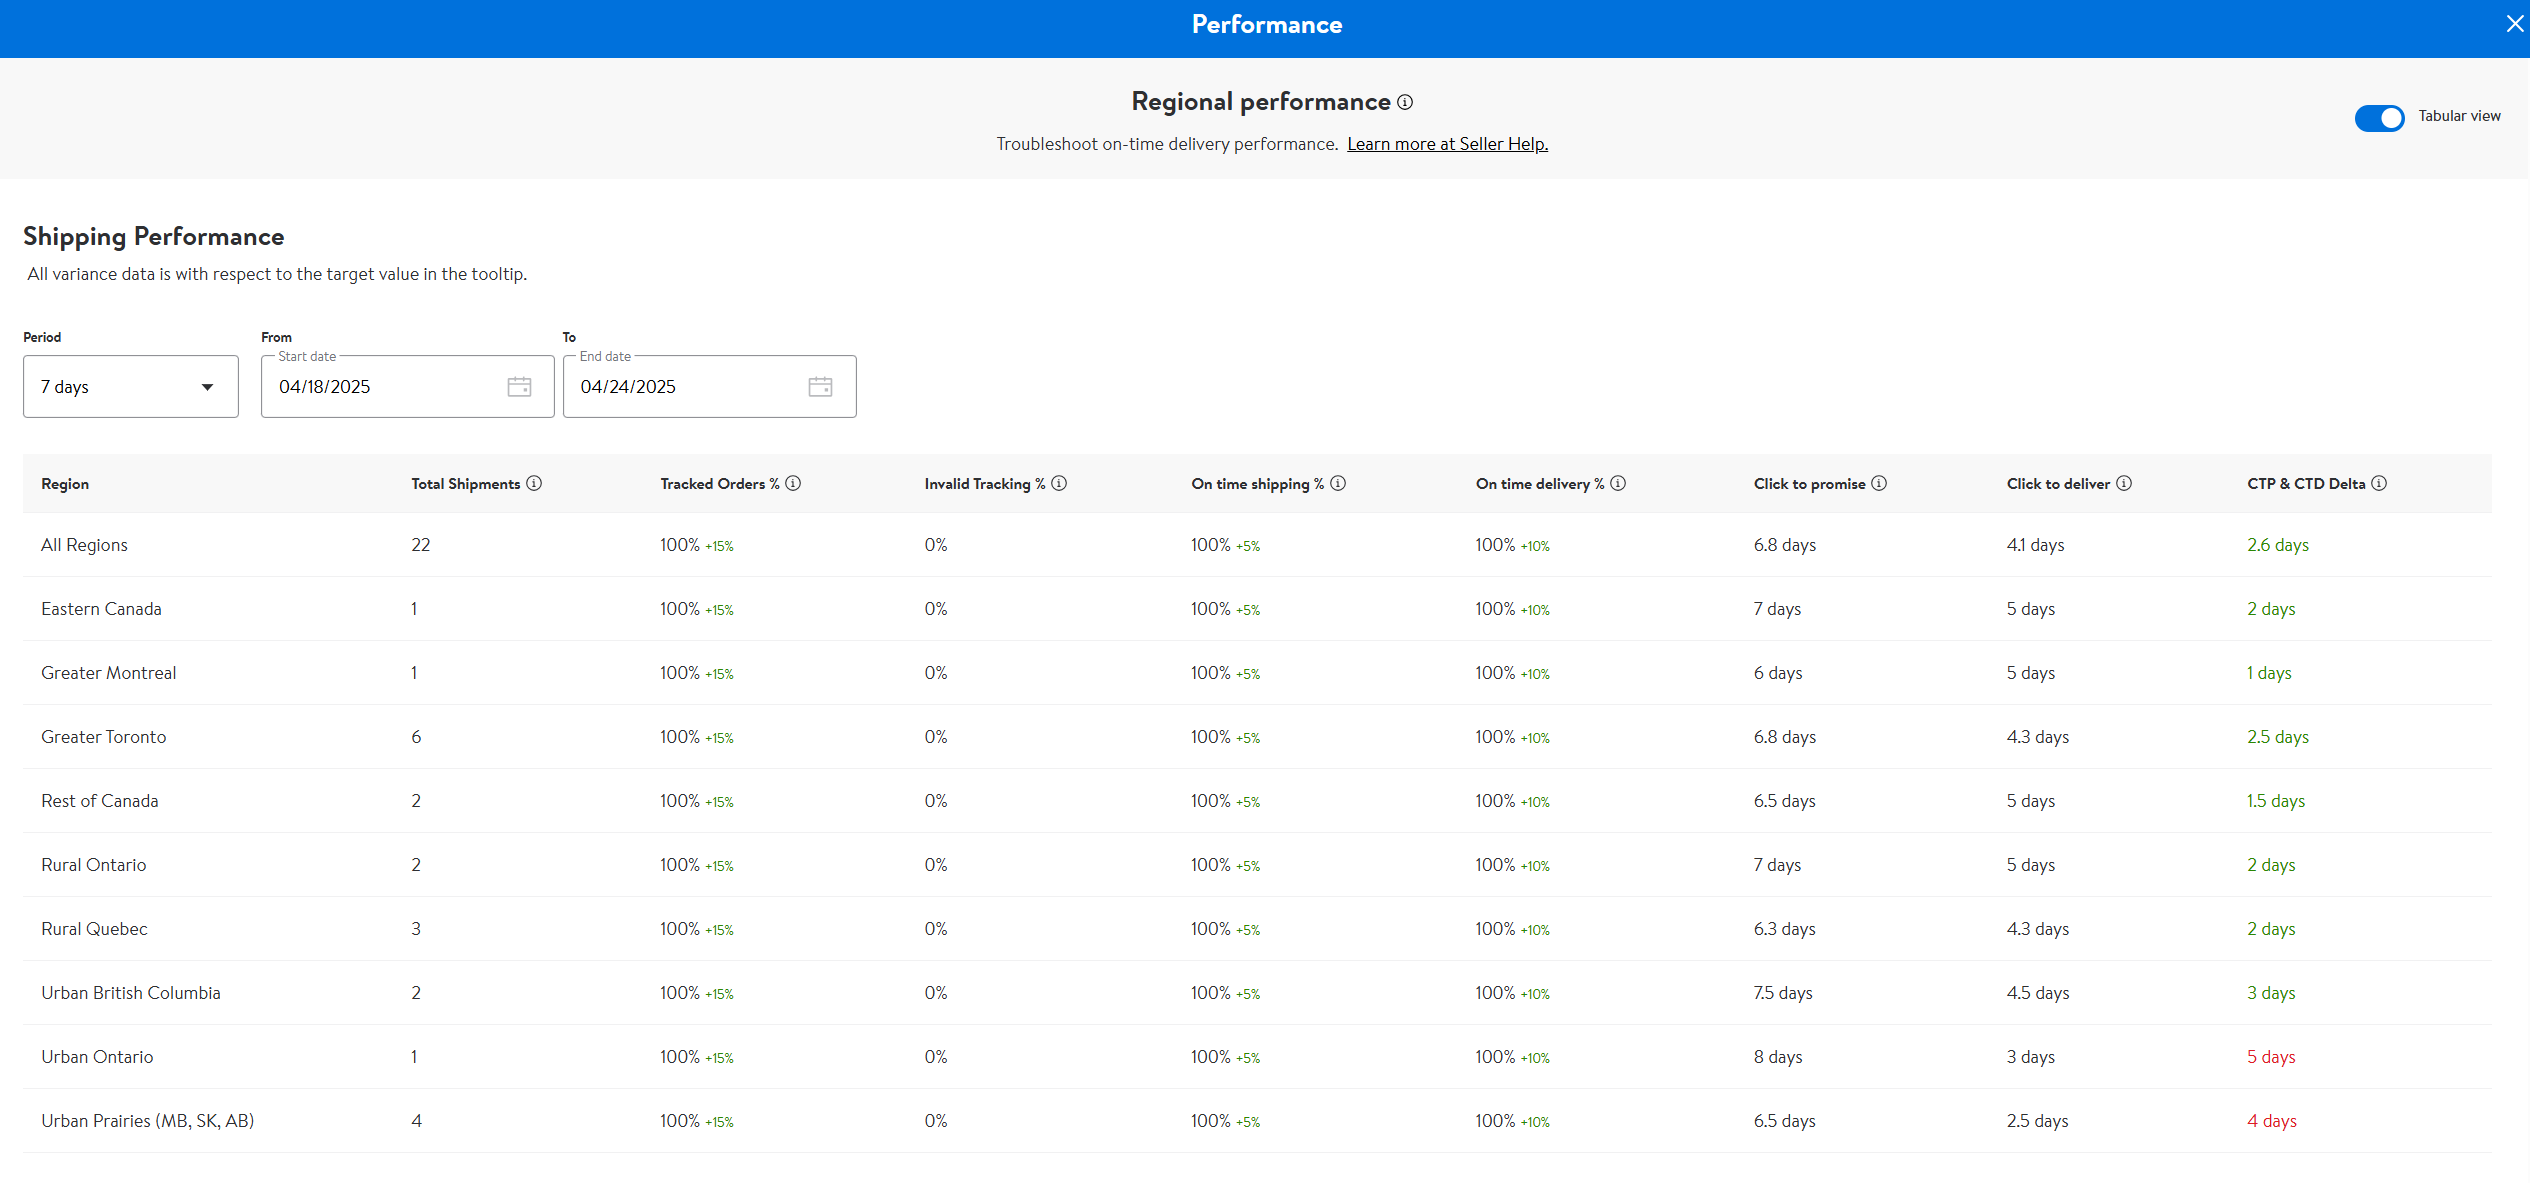This screenshot has width=2530, height=1183.
Task: Click Tracked Orders % info icon
Action: tap(793, 483)
